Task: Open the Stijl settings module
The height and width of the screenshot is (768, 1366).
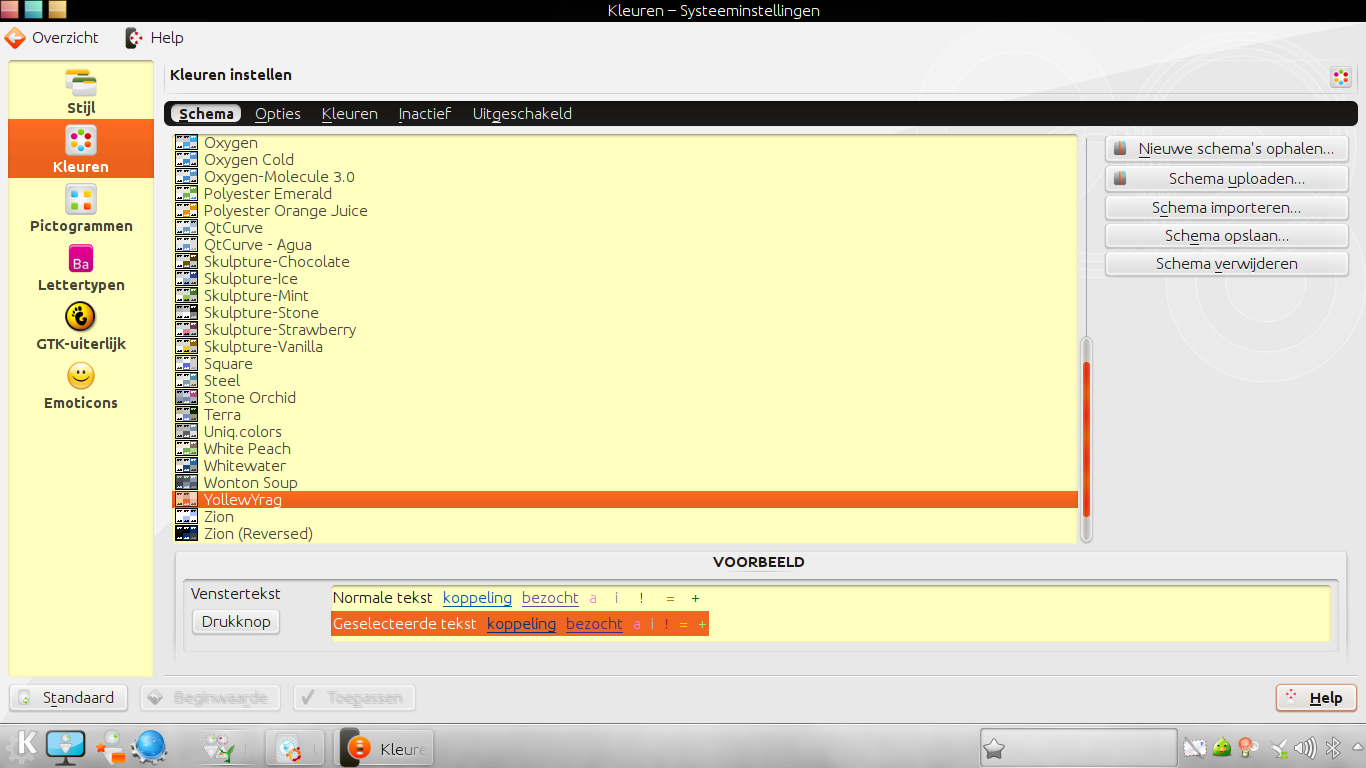Action: (81, 90)
